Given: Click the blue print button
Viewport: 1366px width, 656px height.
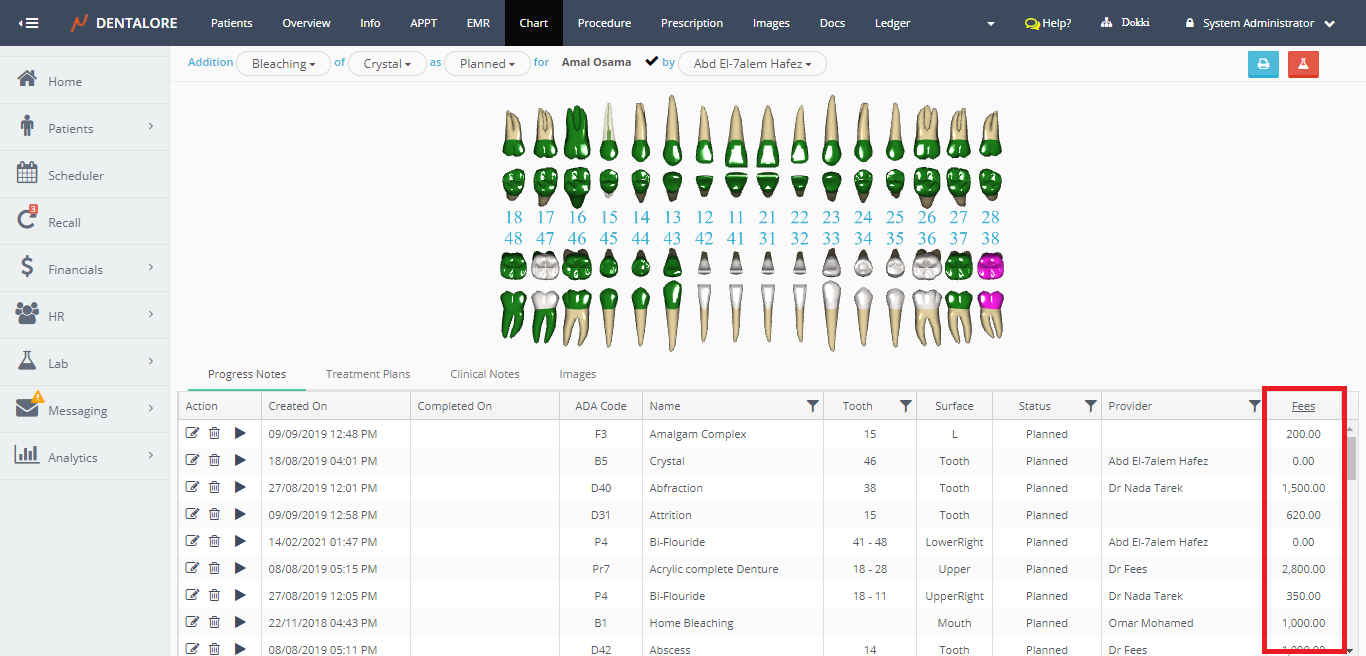Looking at the screenshot, I should [1263, 64].
